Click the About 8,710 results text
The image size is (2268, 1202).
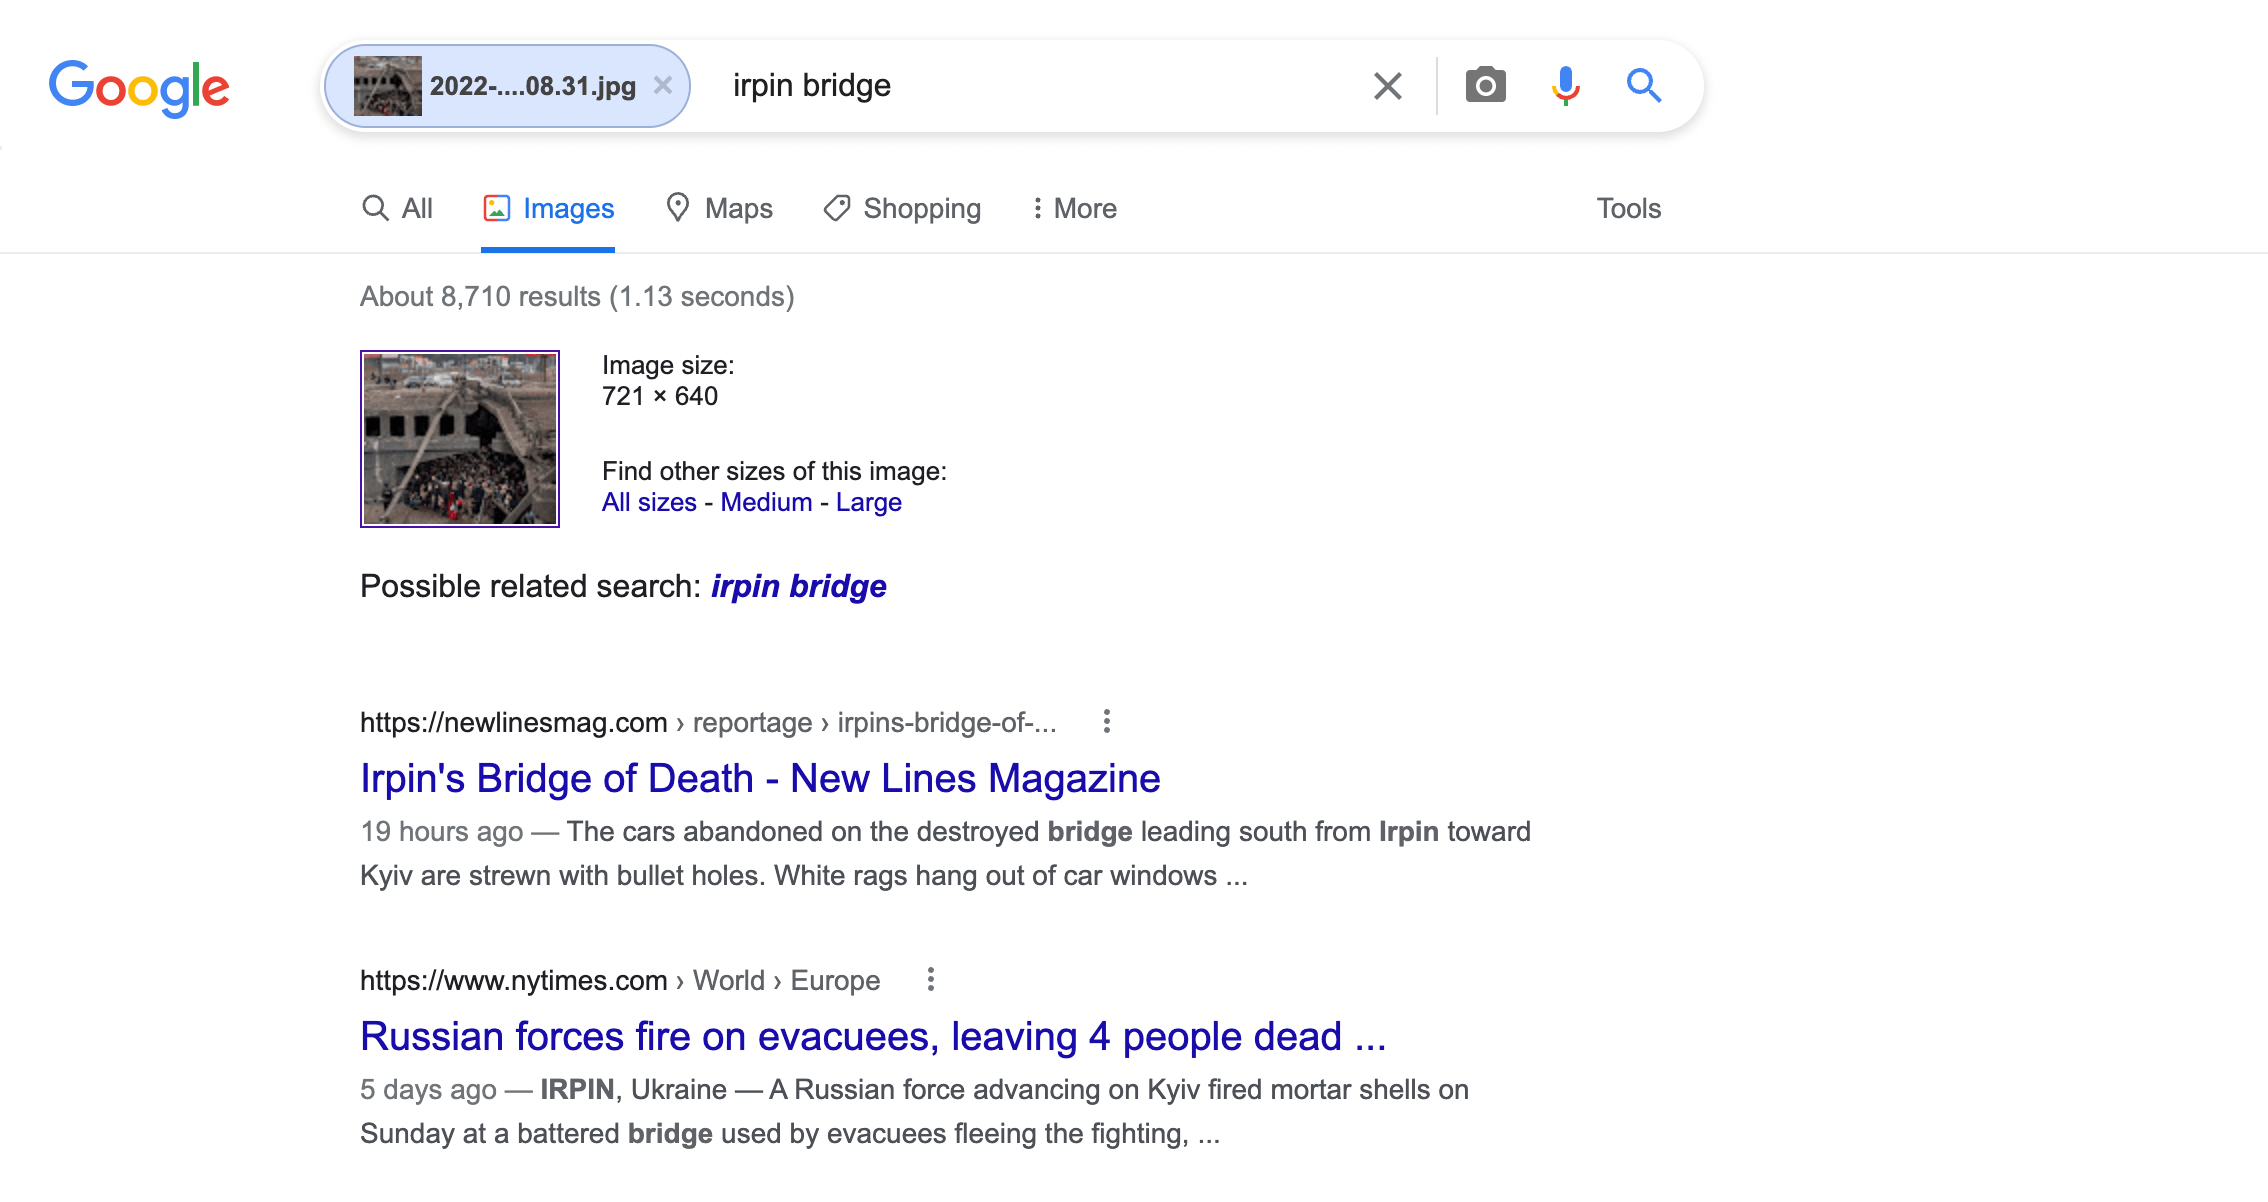577,297
